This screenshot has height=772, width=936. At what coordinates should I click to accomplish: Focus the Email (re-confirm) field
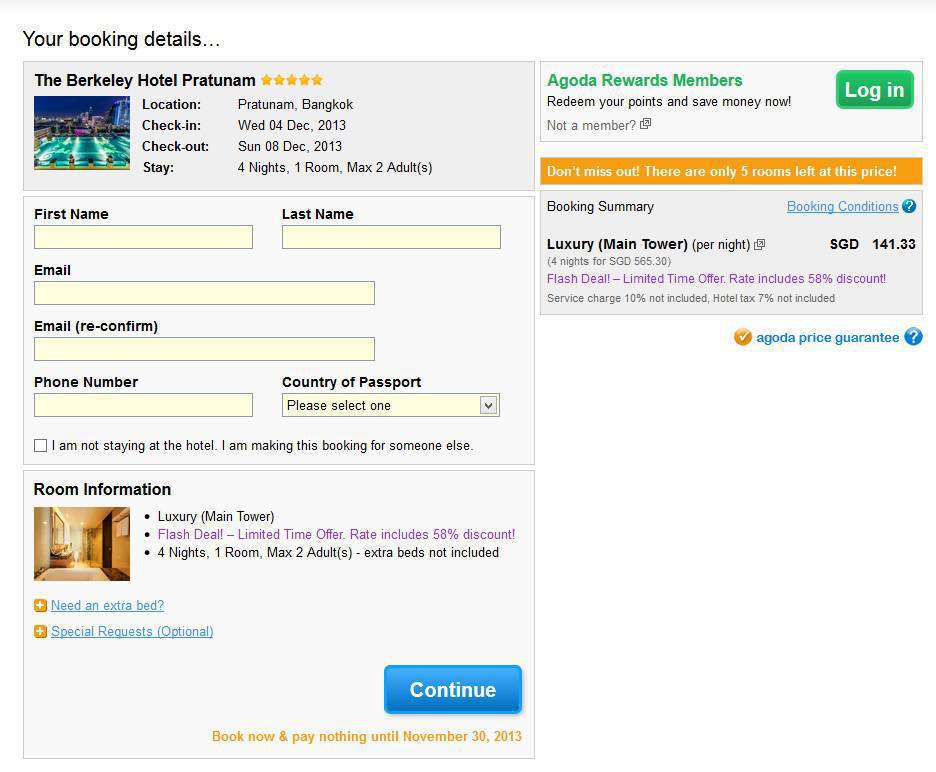point(204,349)
